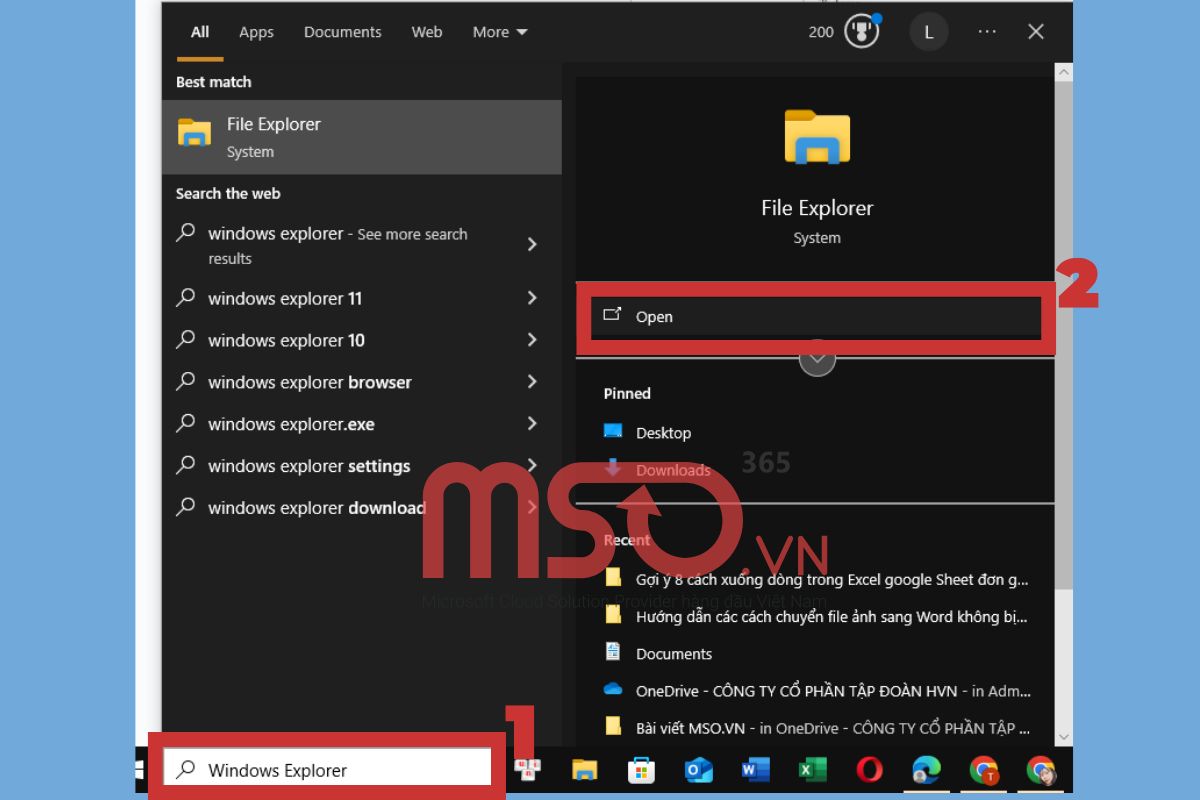Click the search icon beside windows explorer 11
The image size is (1200, 800).
point(186,297)
